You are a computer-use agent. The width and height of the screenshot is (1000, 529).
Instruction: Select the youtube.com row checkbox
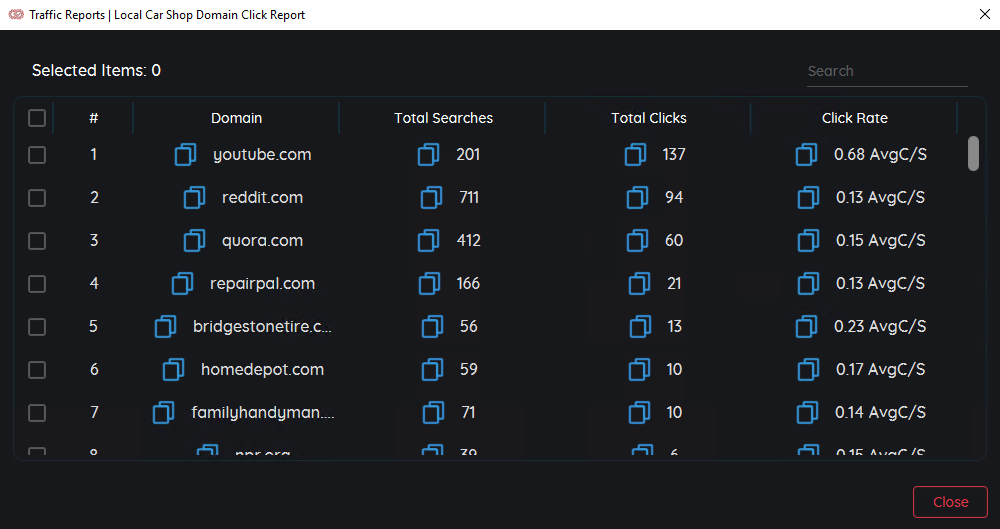(x=37, y=154)
